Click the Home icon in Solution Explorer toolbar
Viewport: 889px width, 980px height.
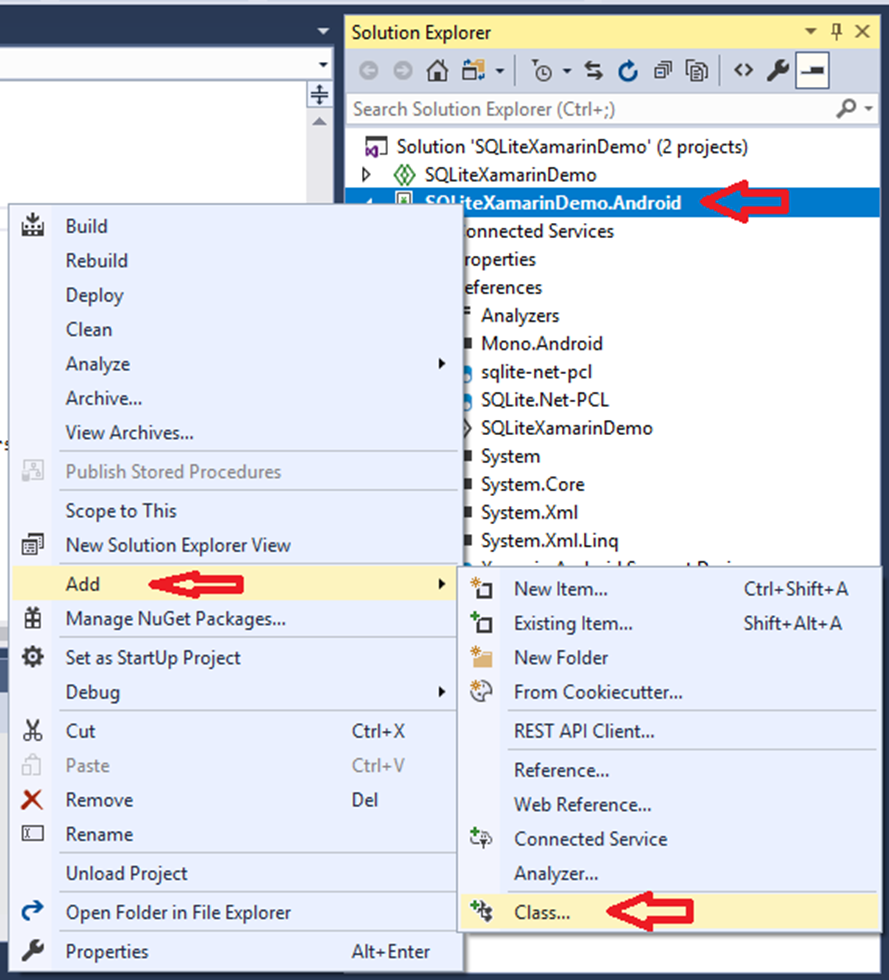click(437, 71)
